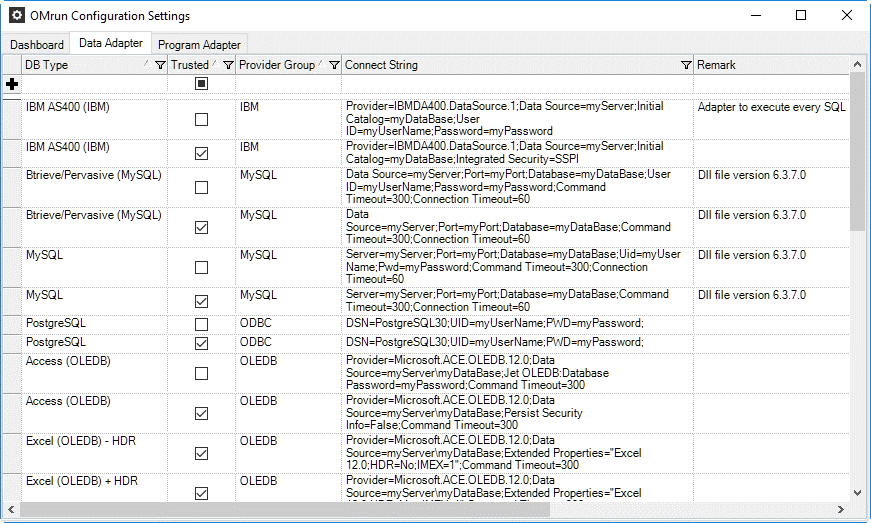Uncheck Trusted for second Access (OLEDB) row

(201, 414)
